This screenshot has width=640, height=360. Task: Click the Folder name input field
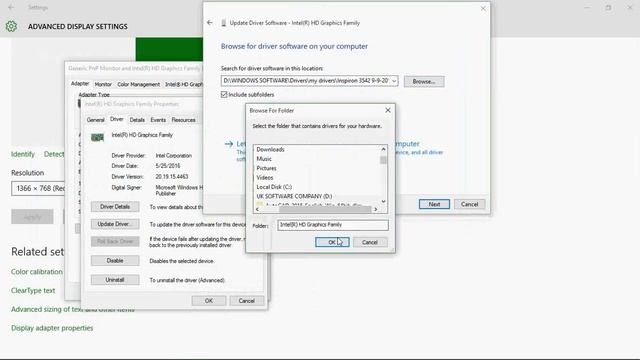(333, 225)
